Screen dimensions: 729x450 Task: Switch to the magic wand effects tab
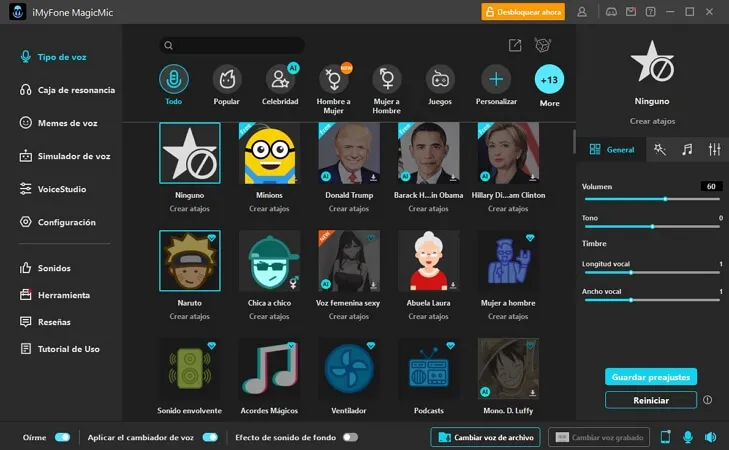tap(660, 149)
